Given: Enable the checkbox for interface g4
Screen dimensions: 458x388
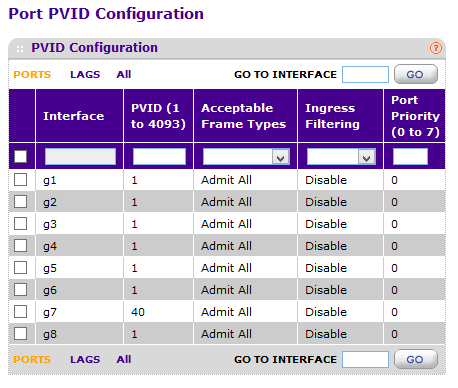Looking at the screenshot, I should (x=21, y=246).
